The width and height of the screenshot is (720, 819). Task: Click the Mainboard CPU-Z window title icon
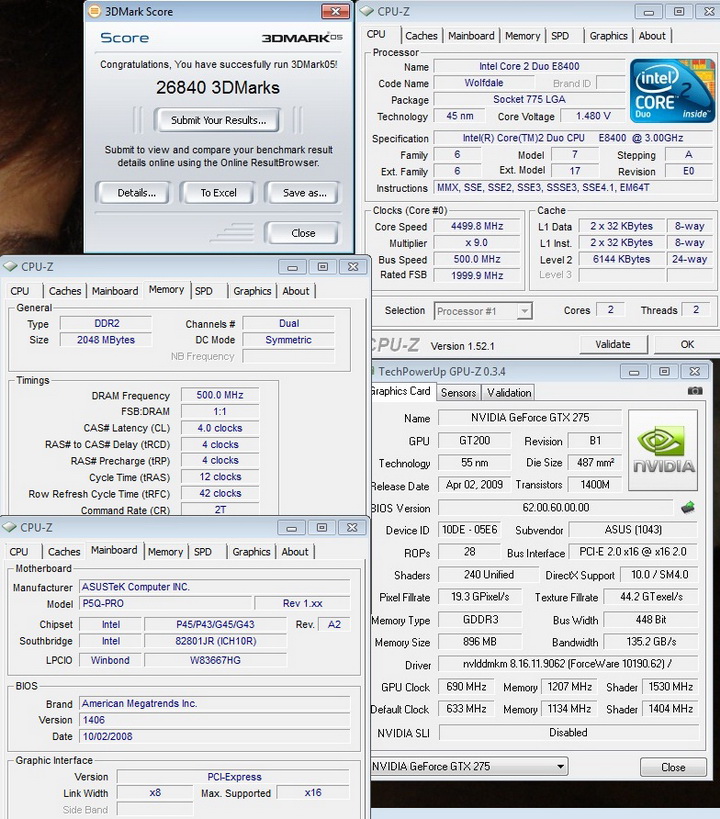click(x=9, y=528)
